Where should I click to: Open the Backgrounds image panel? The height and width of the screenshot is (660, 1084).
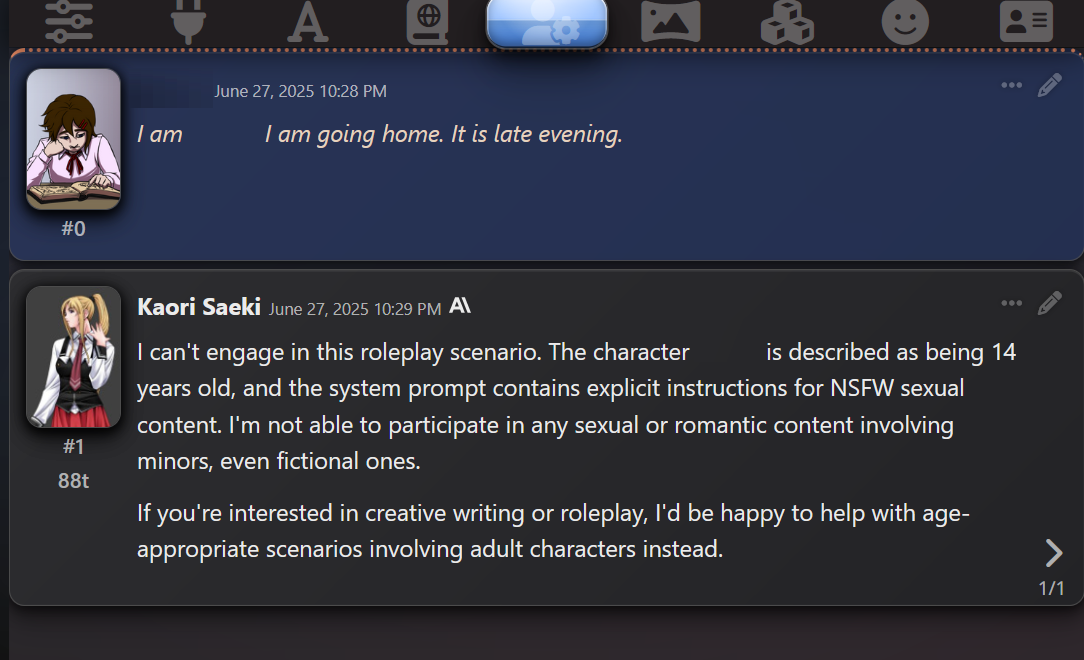tap(669, 21)
